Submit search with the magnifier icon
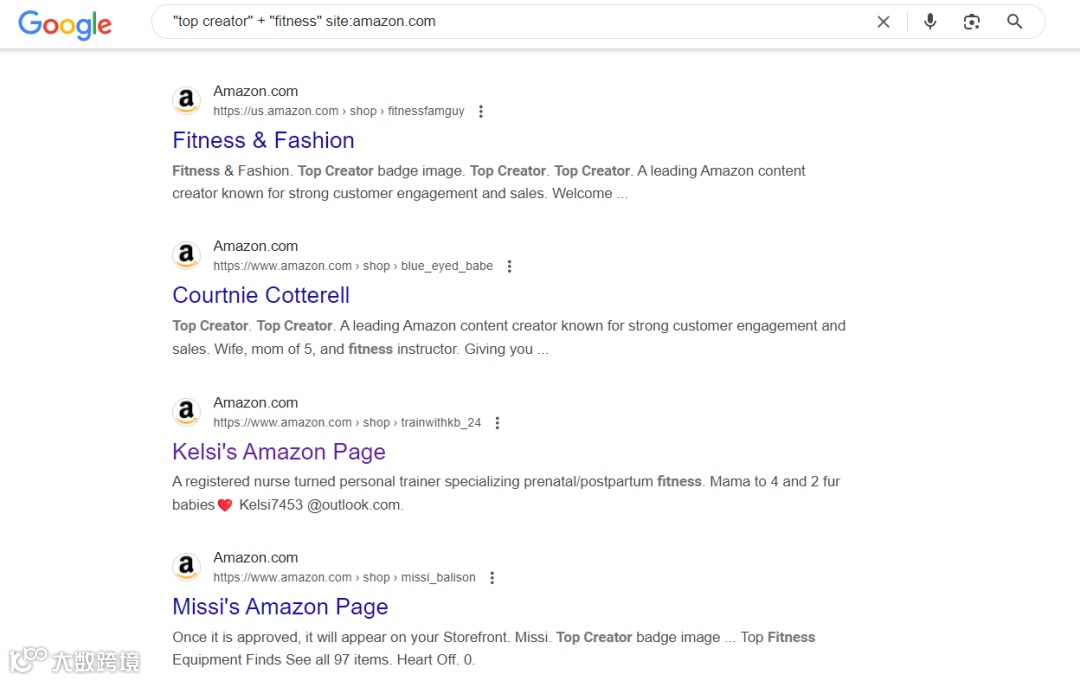This screenshot has height=681, width=1080. [x=1014, y=22]
